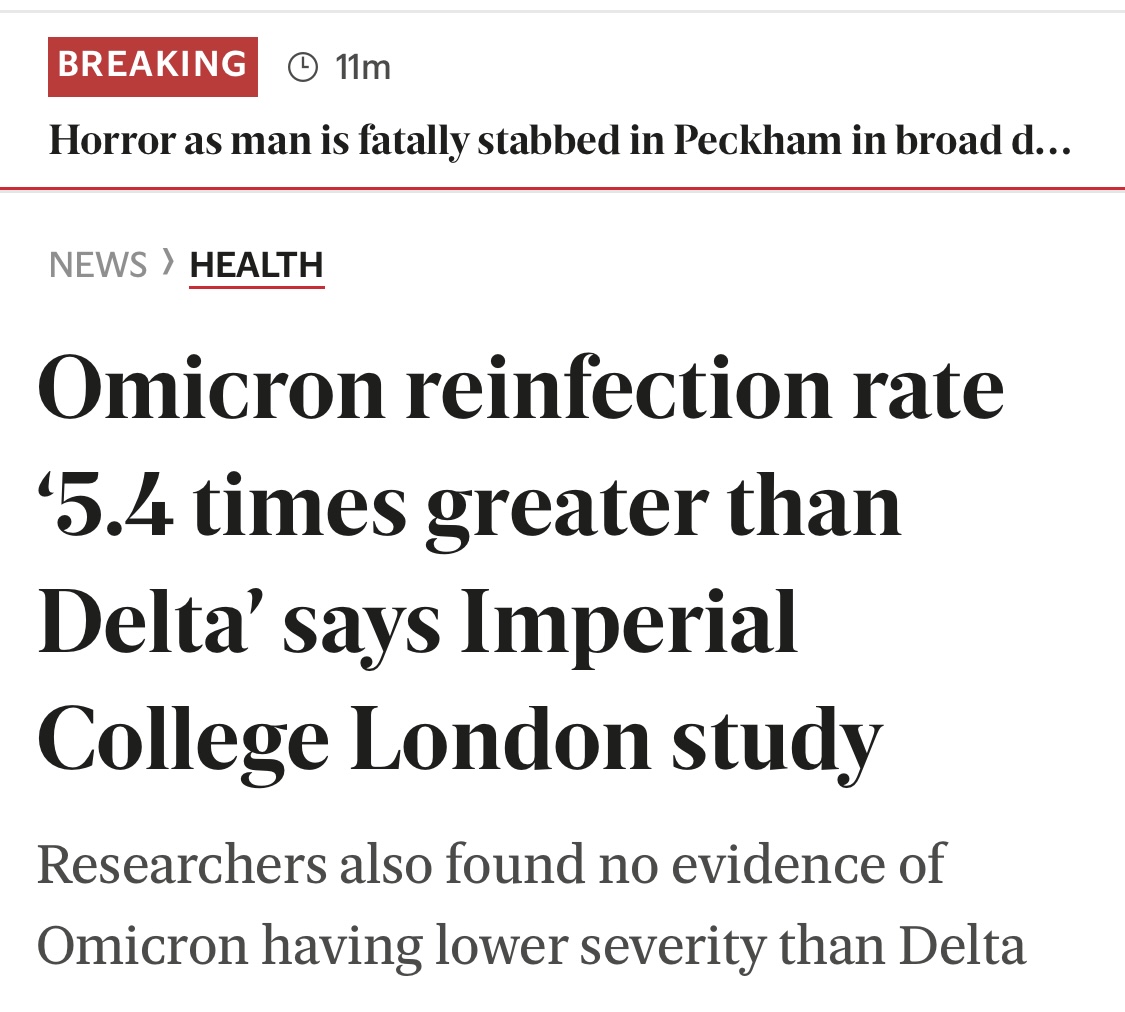1125x1012 pixels.
Task: Click the '5.4 times greater than' headline line
Action: (469, 508)
